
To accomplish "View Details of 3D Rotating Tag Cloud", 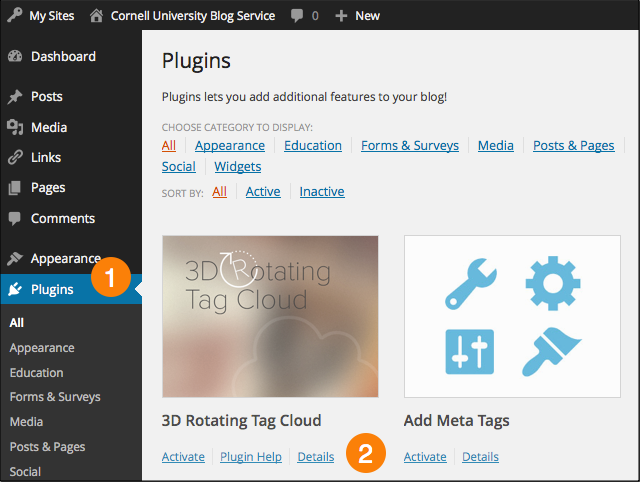I will [x=316, y=457].
